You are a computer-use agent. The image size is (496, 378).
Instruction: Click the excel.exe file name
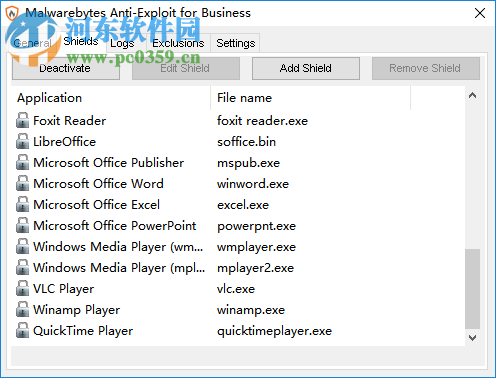coord(243,204)
